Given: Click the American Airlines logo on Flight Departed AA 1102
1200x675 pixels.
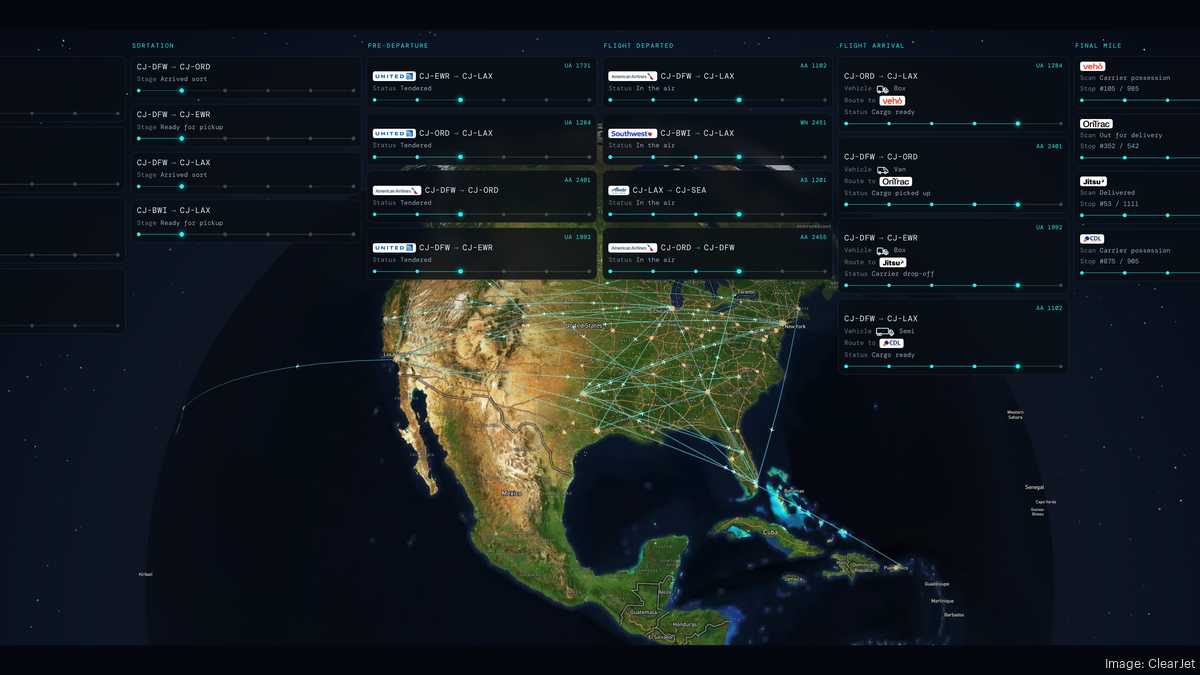Looking at the screenshot, I should tap(633, 76).
